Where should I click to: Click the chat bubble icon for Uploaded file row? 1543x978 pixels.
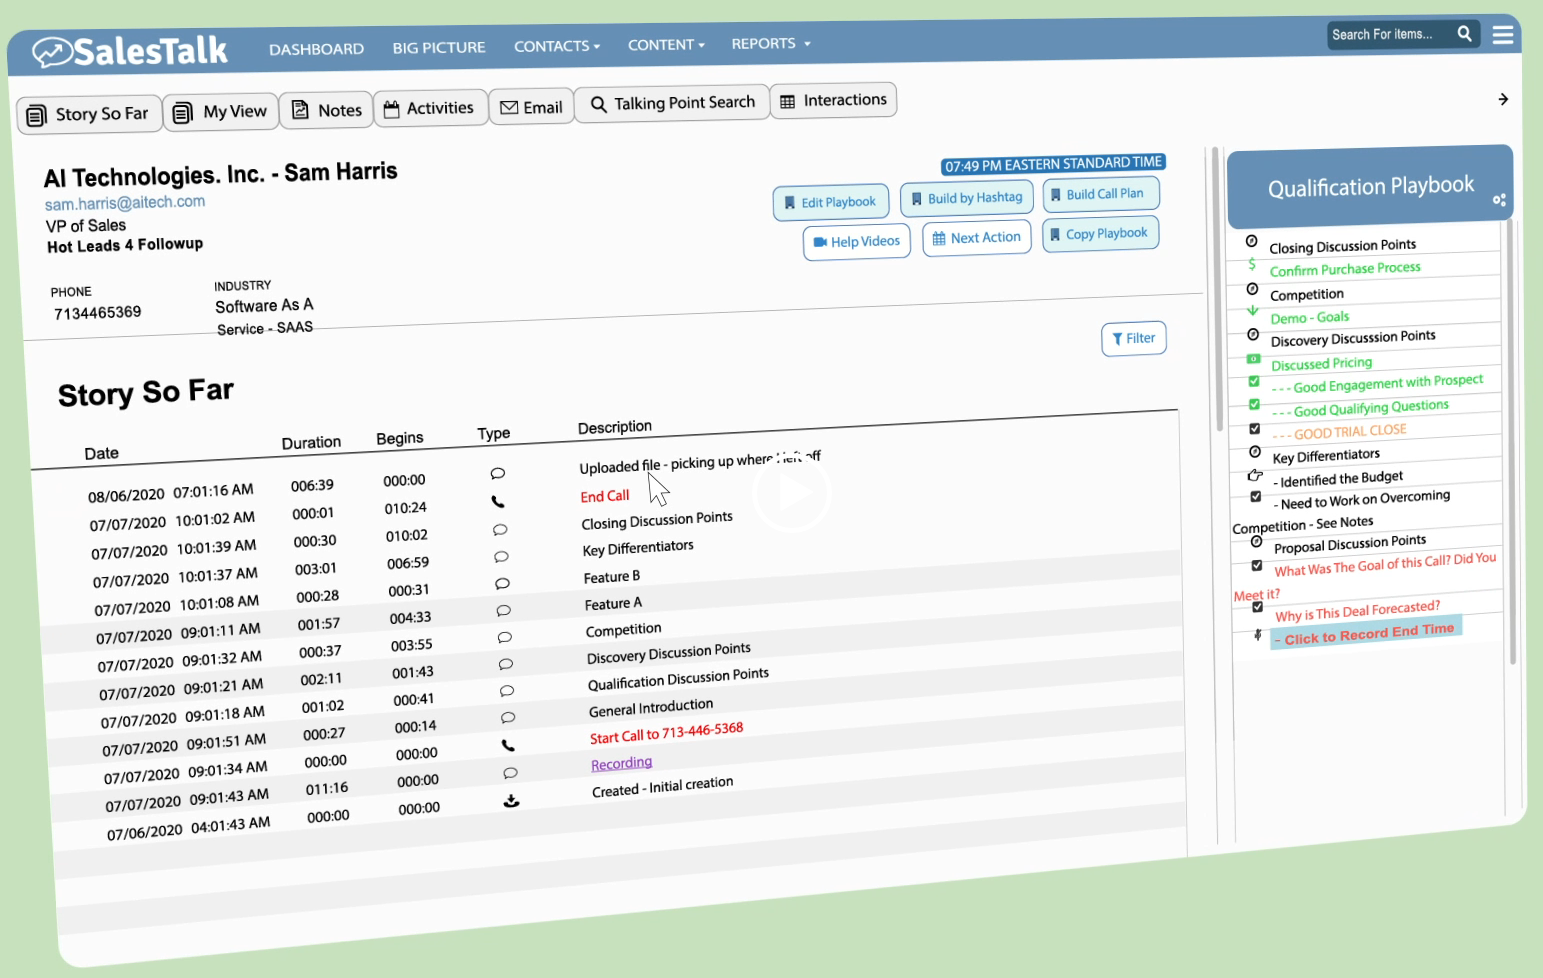pyautogui.click(x=498, y=473)
